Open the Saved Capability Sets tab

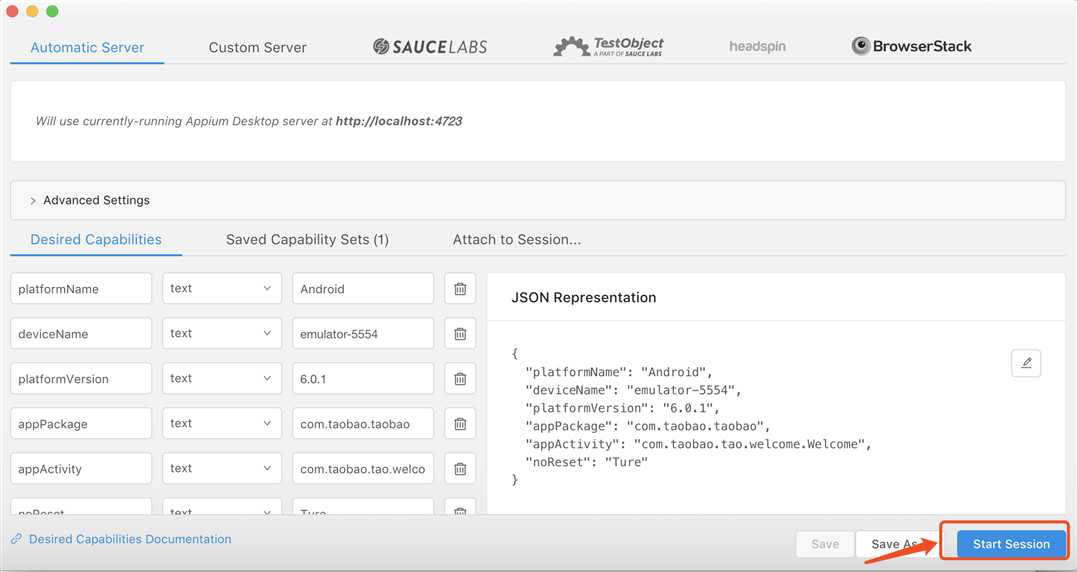tap(307, 240)
